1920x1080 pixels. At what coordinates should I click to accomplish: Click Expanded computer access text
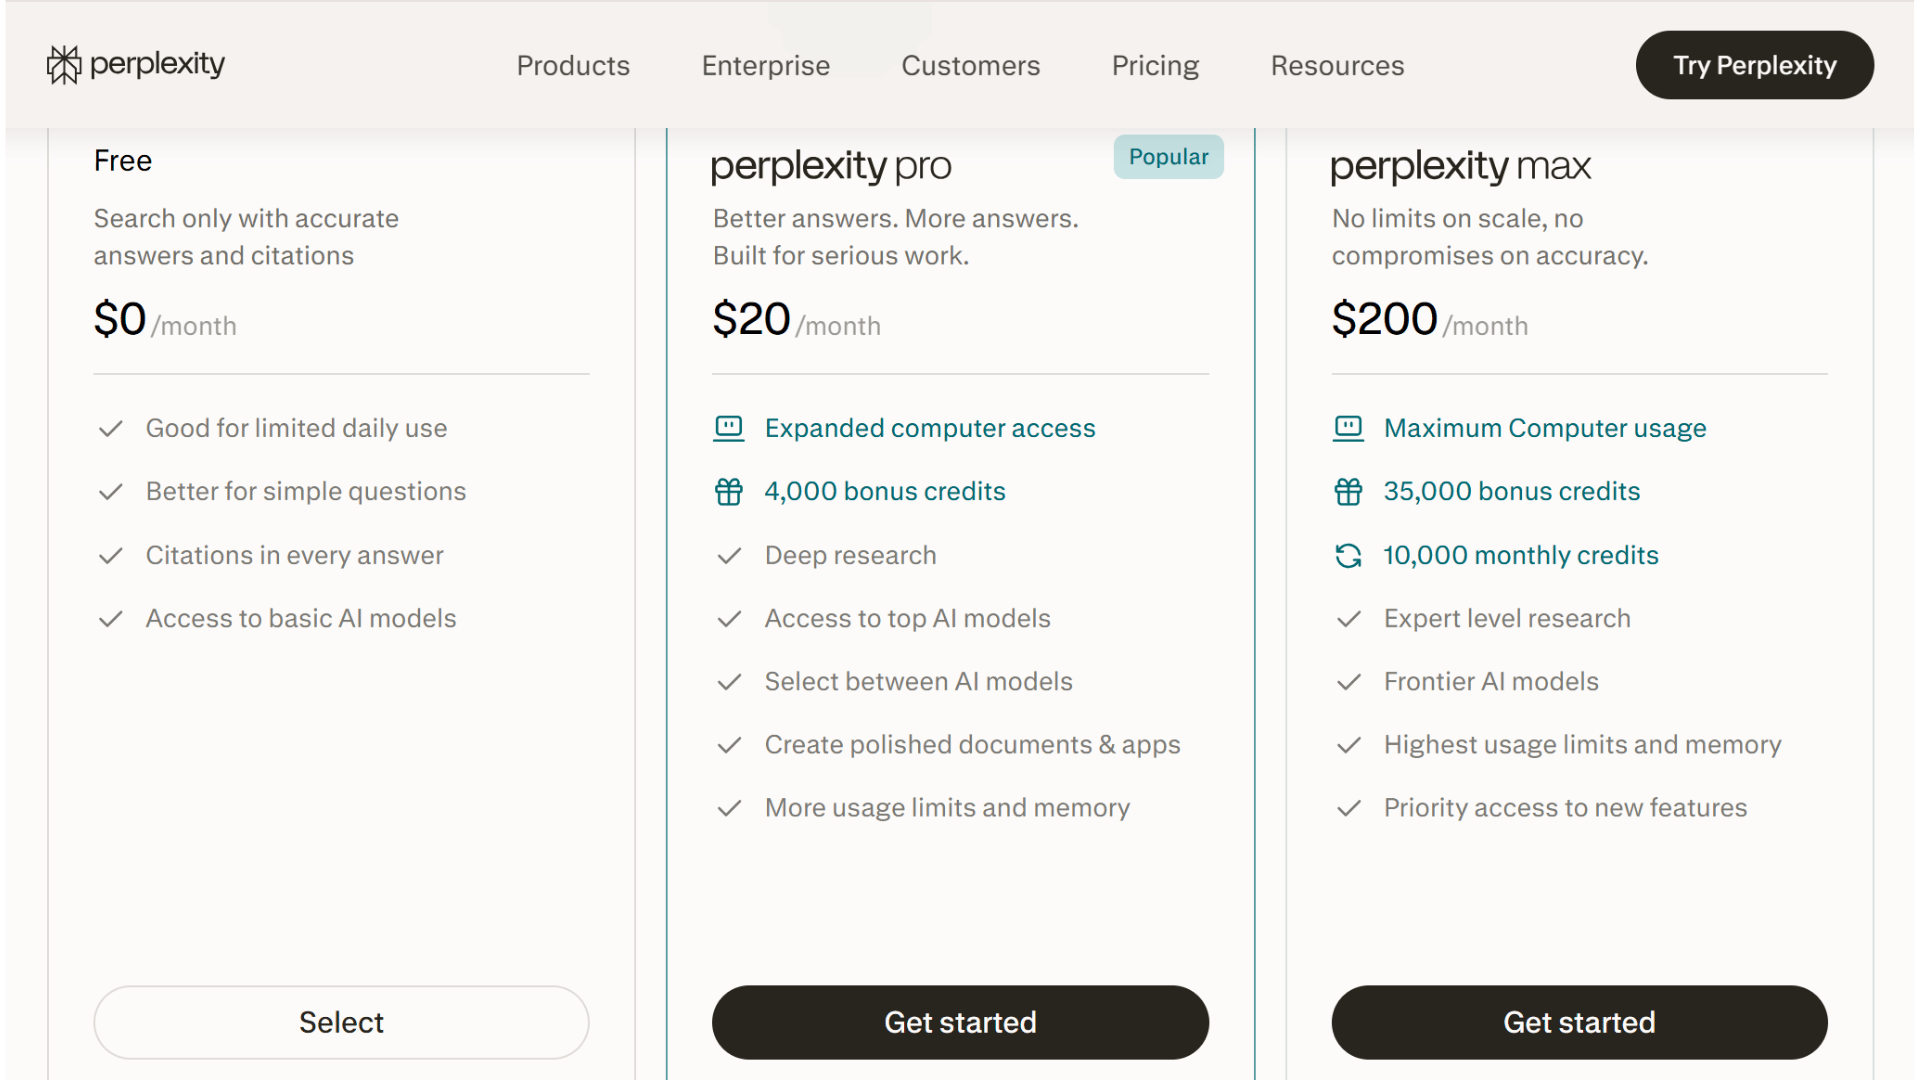click(x=930, y=429)
